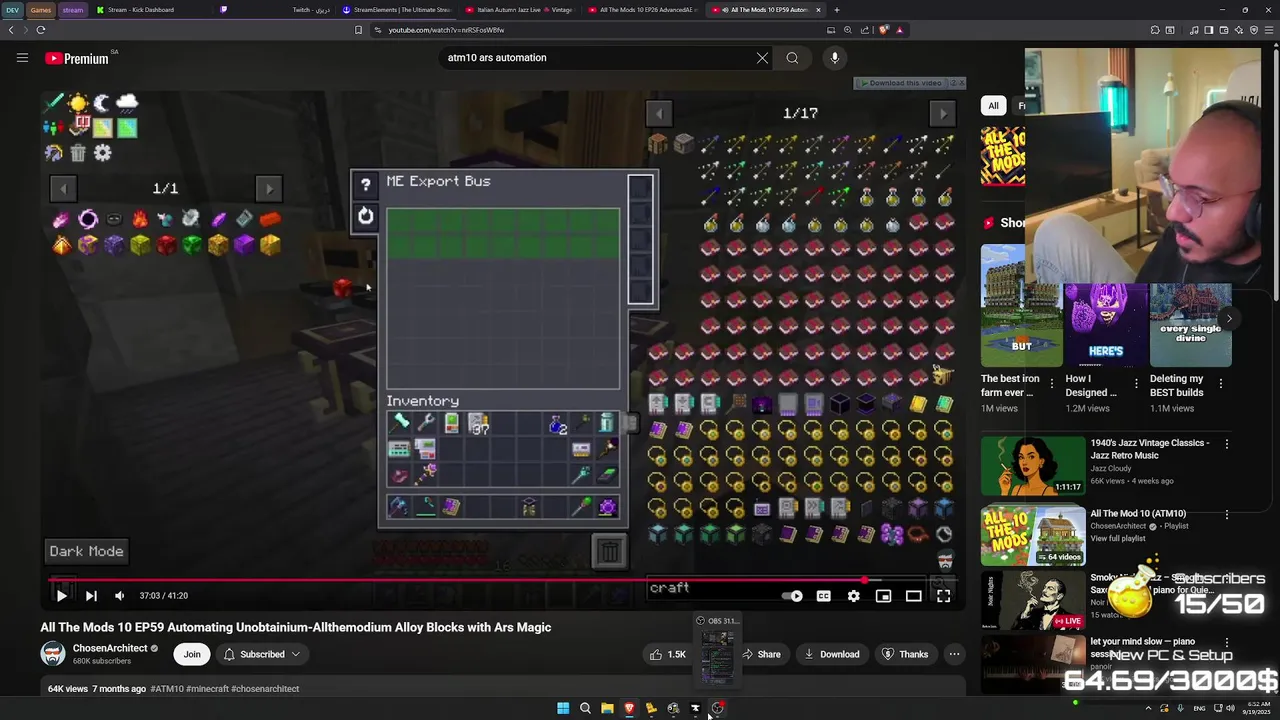Open a new browser tab with plus
This screenshot has height=720, width=1280.
(x=836, y=10)
